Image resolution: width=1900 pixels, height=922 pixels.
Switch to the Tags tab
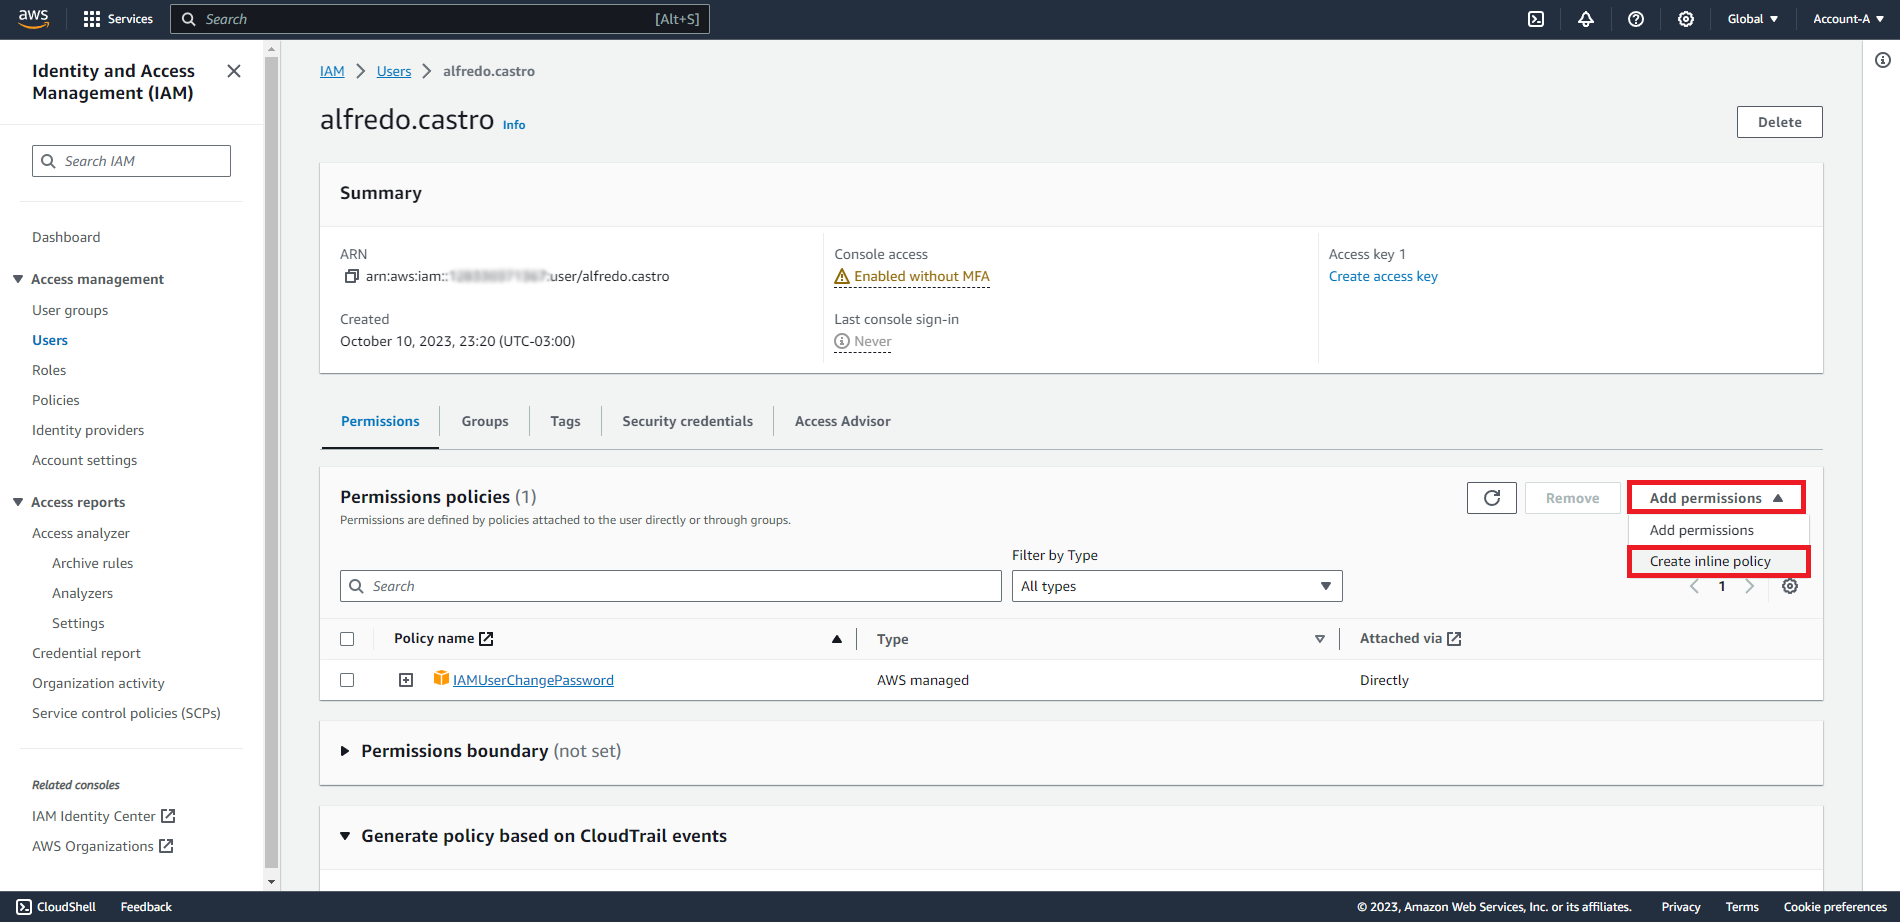565,421
